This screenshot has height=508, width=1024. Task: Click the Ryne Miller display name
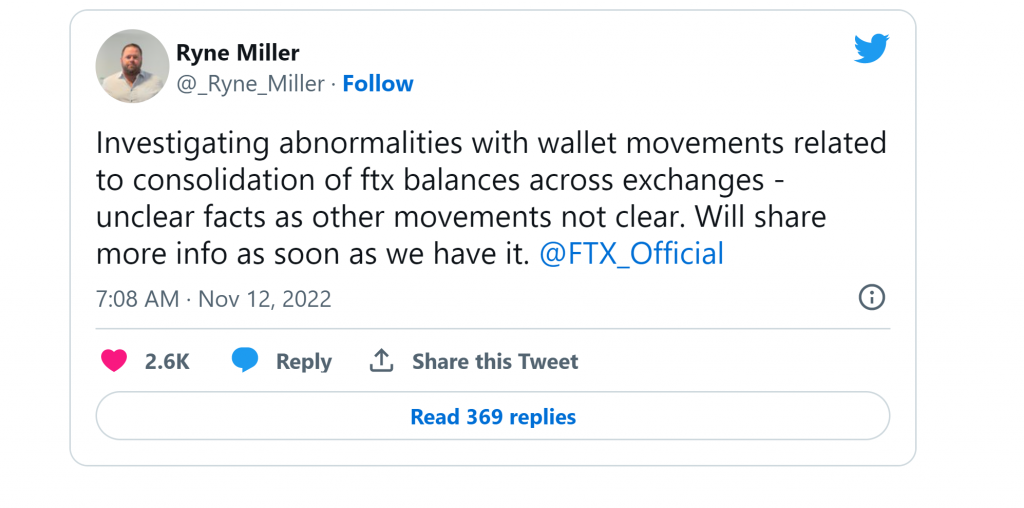pos(237,52)
